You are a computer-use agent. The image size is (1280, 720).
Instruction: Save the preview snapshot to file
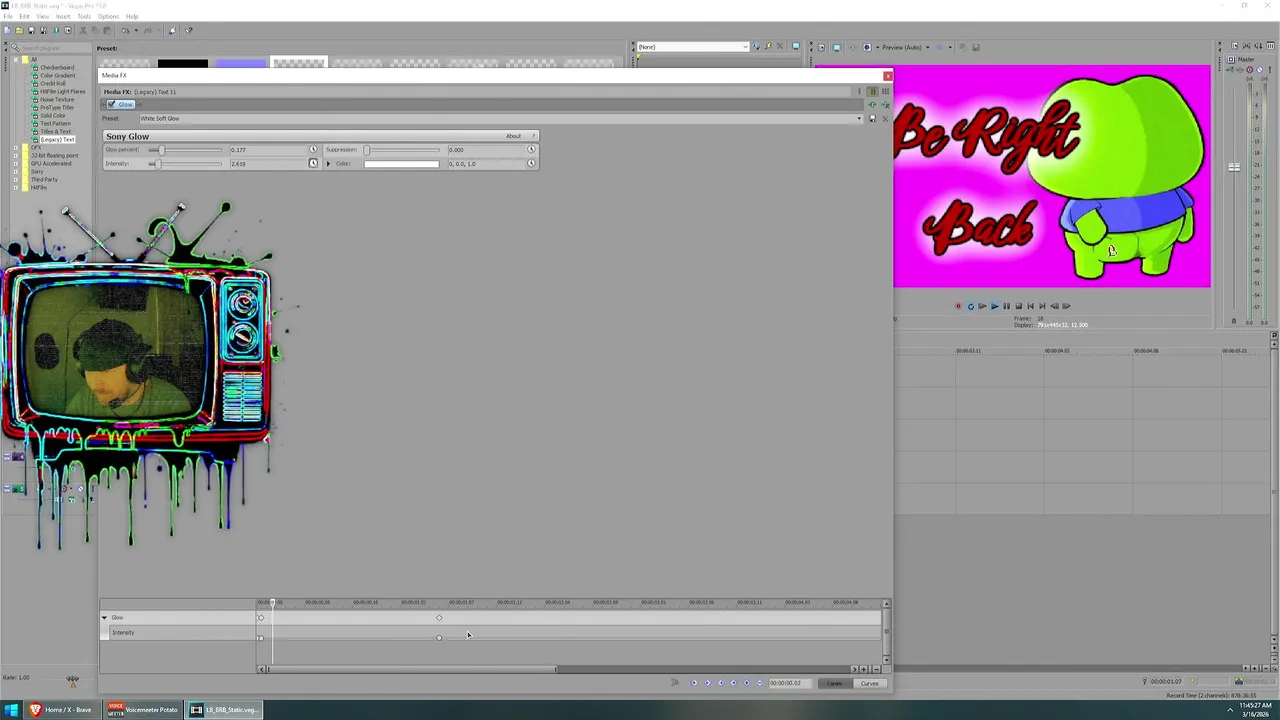pos(975,47)
